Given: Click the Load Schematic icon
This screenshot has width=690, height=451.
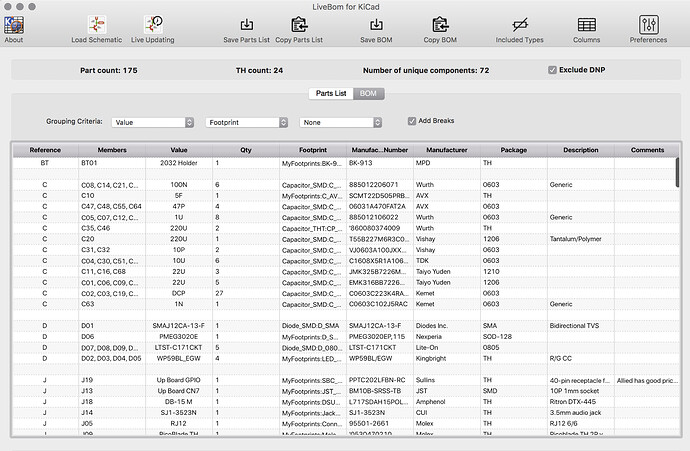Looking at the screenshot, I should tap(97, 25).
